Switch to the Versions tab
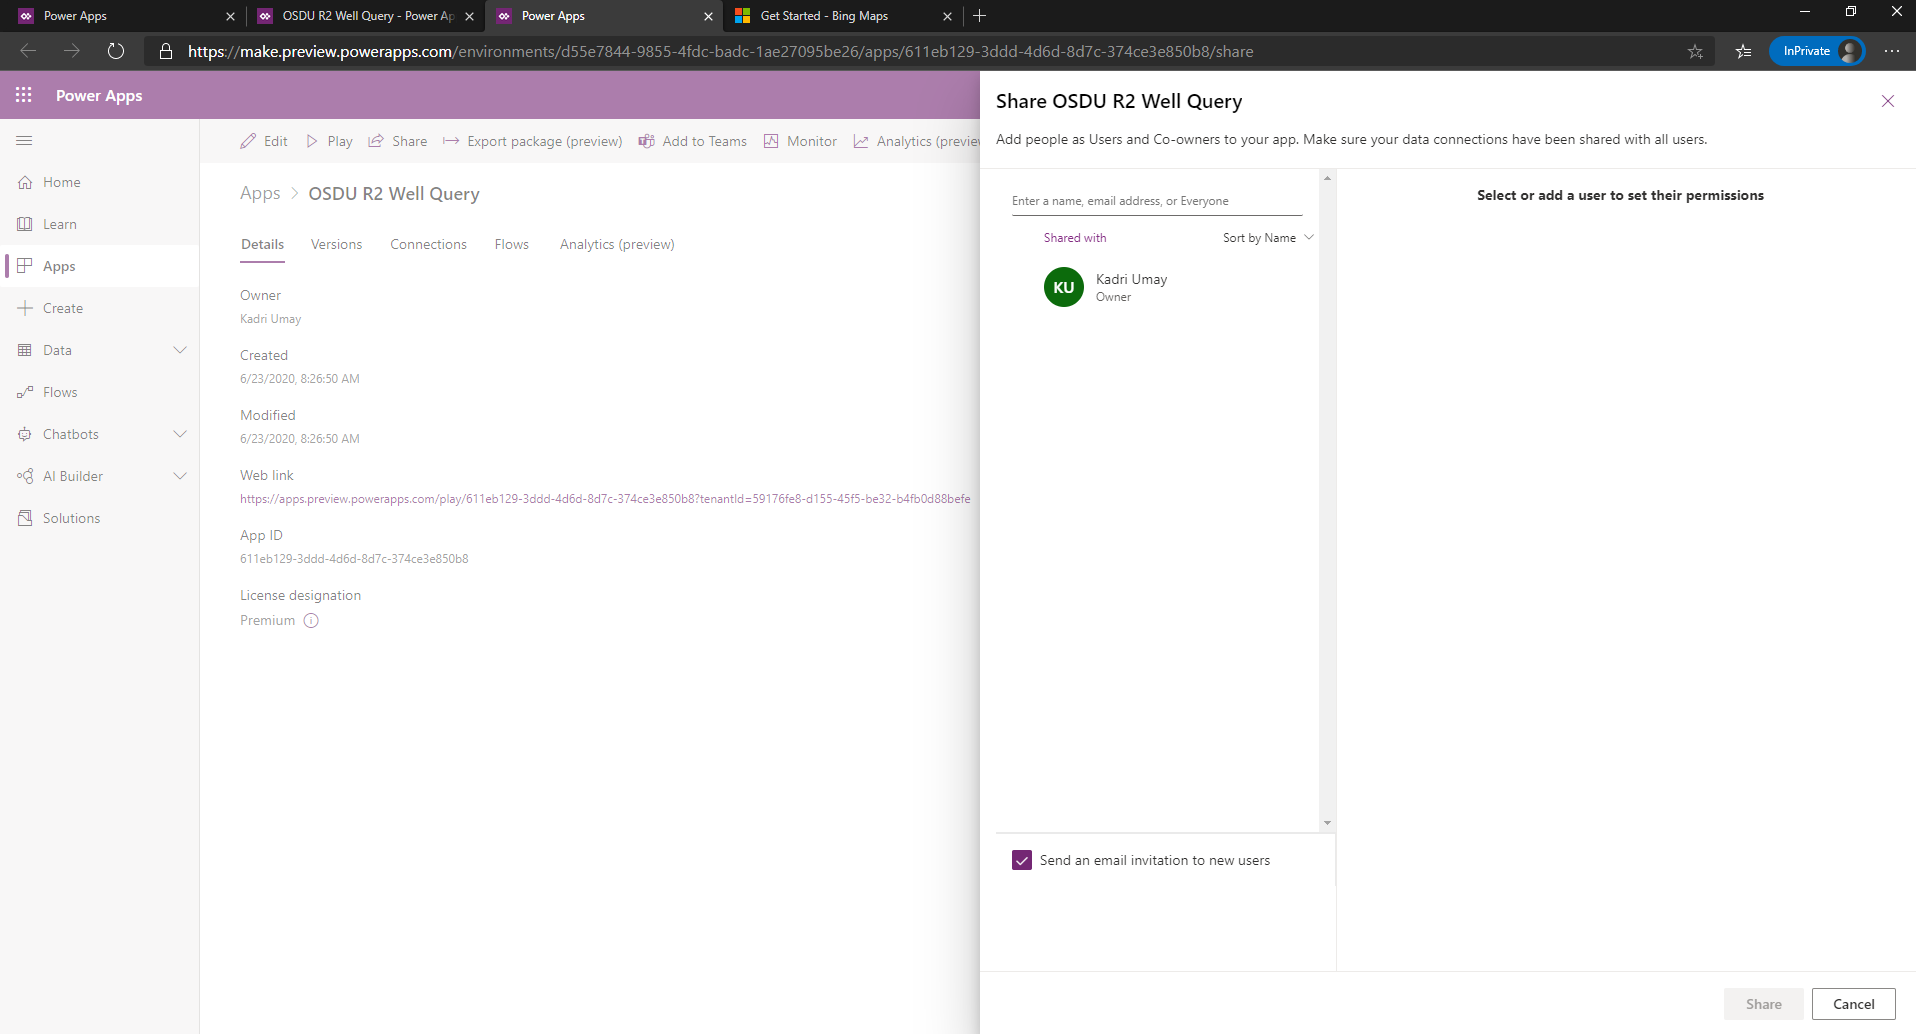The image size is (1916, 1034). [336, 244]
